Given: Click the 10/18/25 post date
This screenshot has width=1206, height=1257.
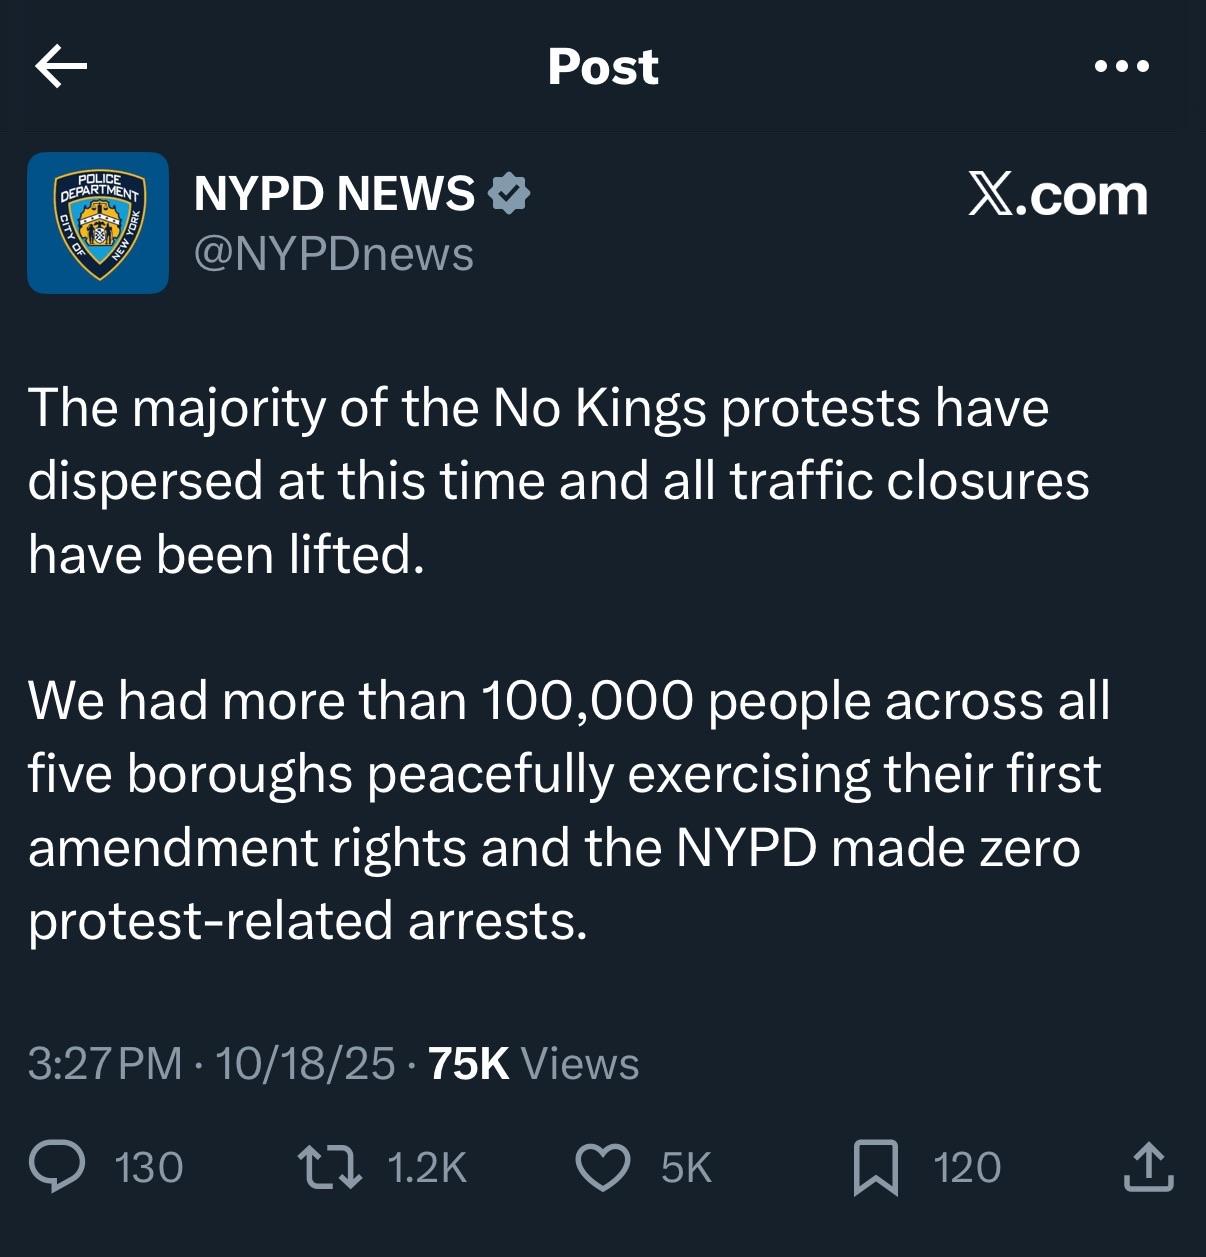Looking at the screenshot, I should (305, 1063).
